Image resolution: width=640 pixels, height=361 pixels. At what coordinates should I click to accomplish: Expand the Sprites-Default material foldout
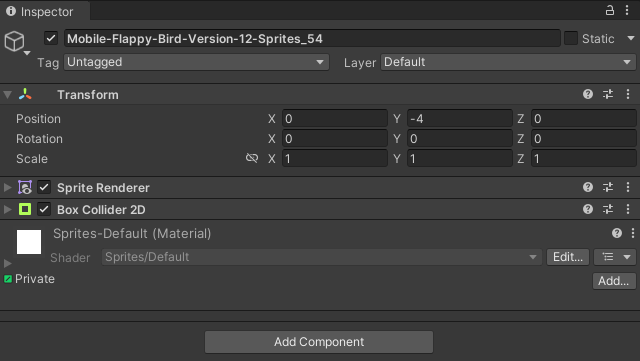pos(7,263)
